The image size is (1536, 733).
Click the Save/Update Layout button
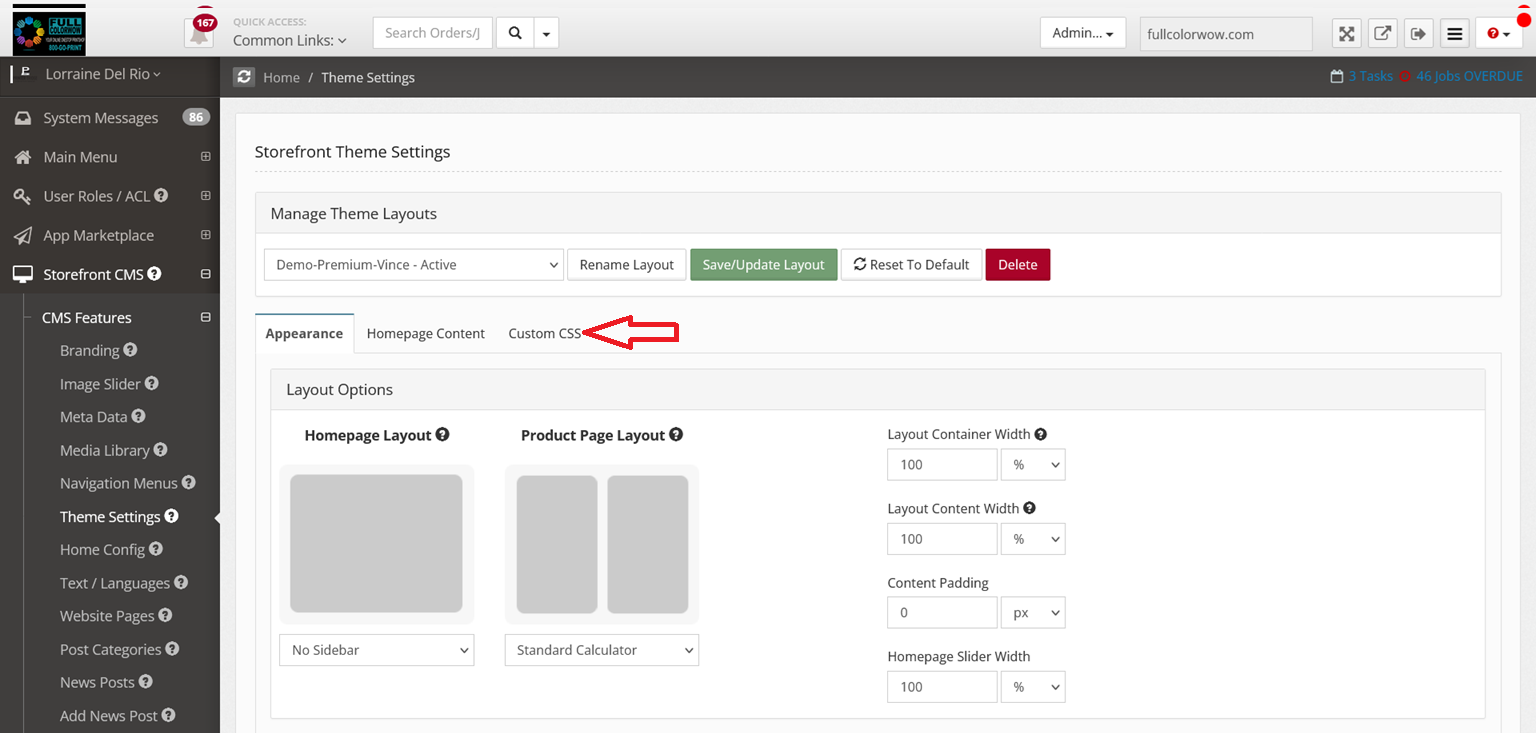(x=763, y=265)
